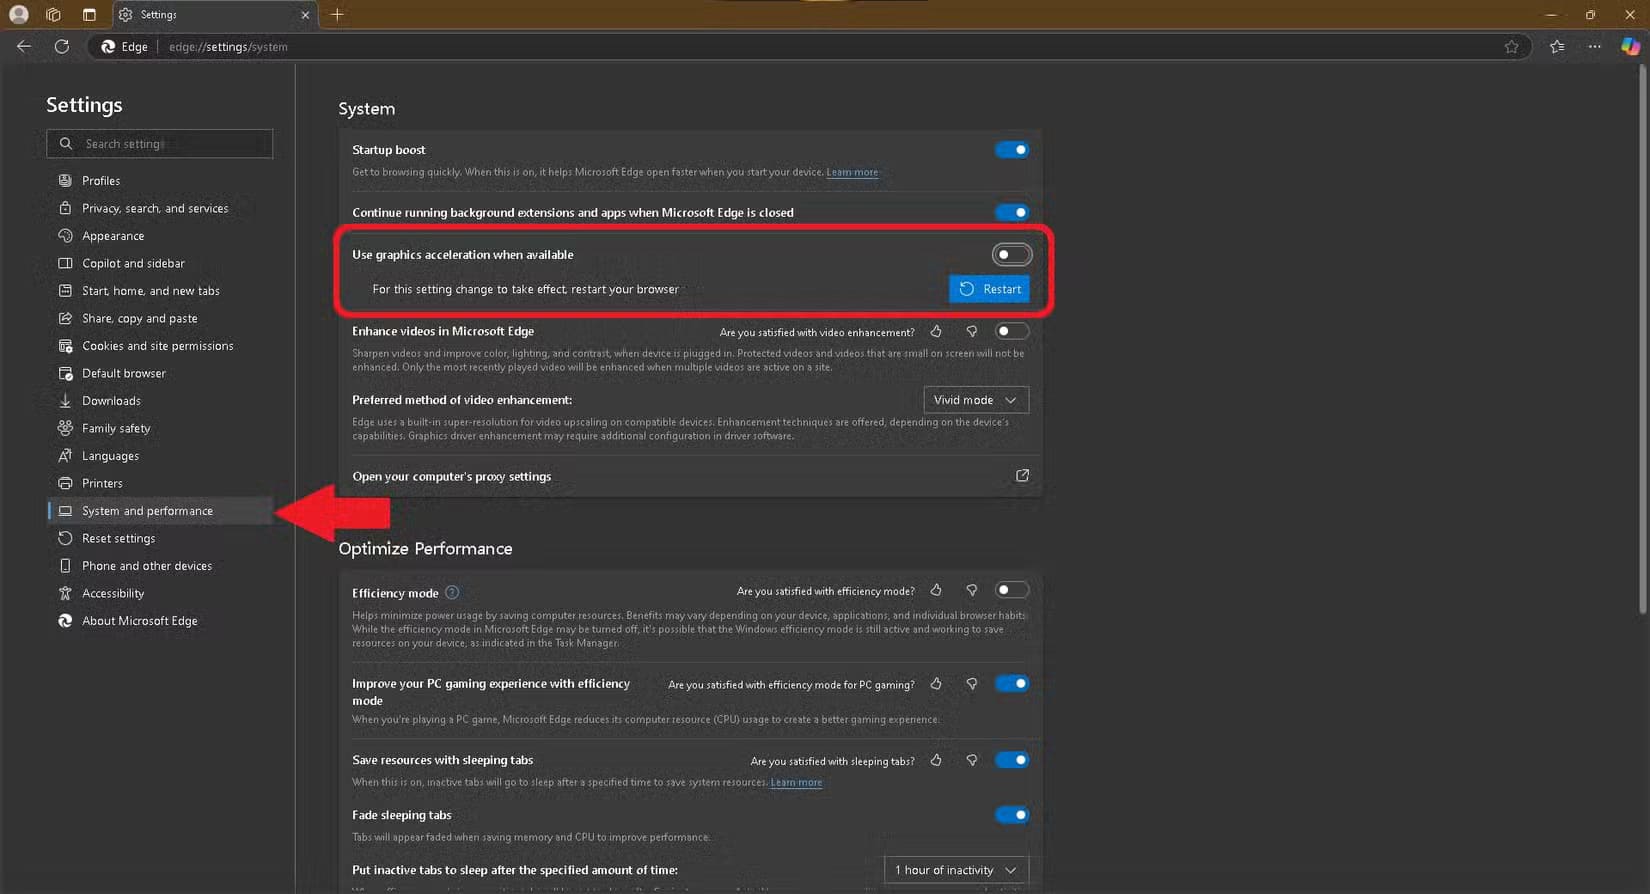Turn off the Startup boost toggle
1650x894 pixels.
click(1011, 150)
